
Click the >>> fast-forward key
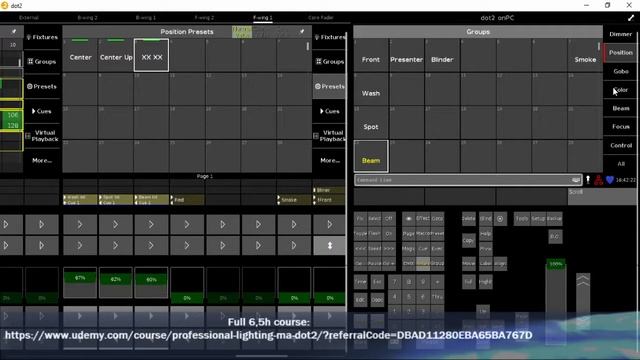tap(389, 248)
